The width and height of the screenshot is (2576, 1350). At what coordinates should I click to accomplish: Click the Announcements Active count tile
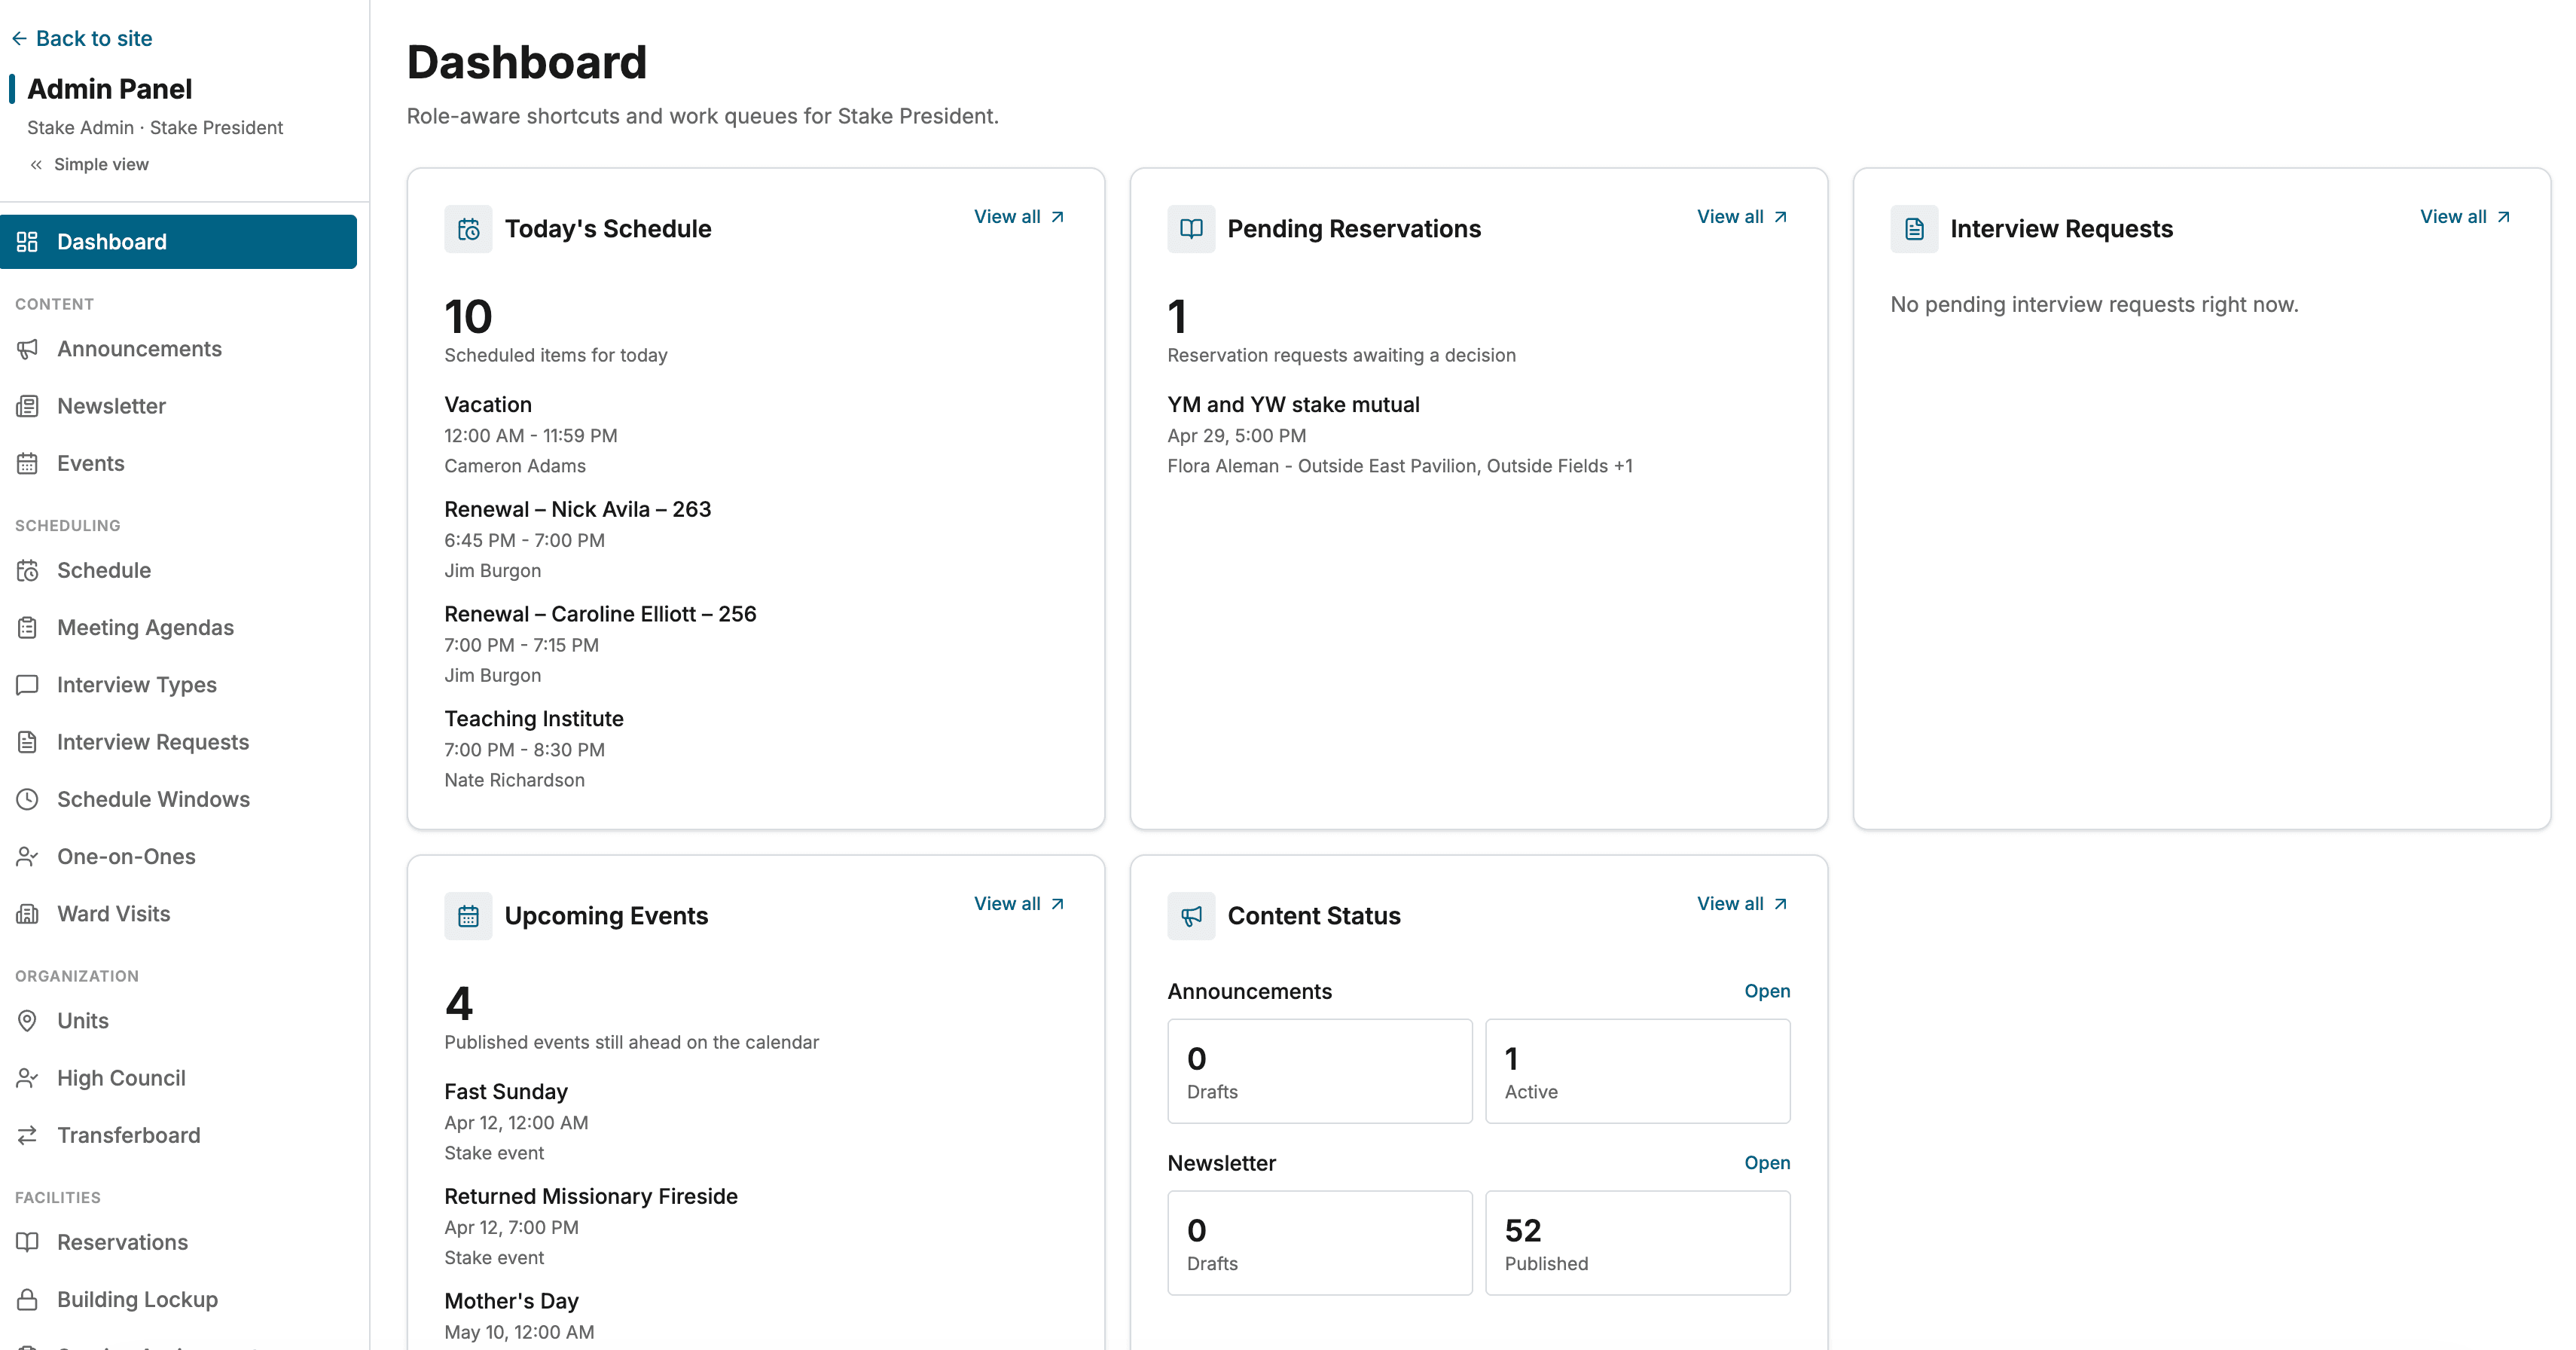(1638, 1071)
